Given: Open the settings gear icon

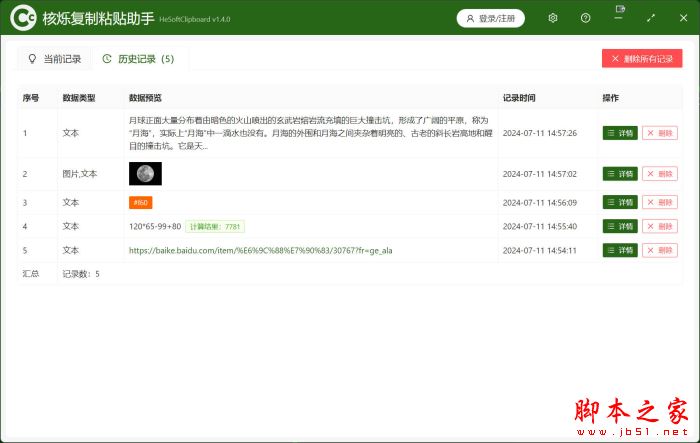Looking at the screenshot, I should pos(553,18).
